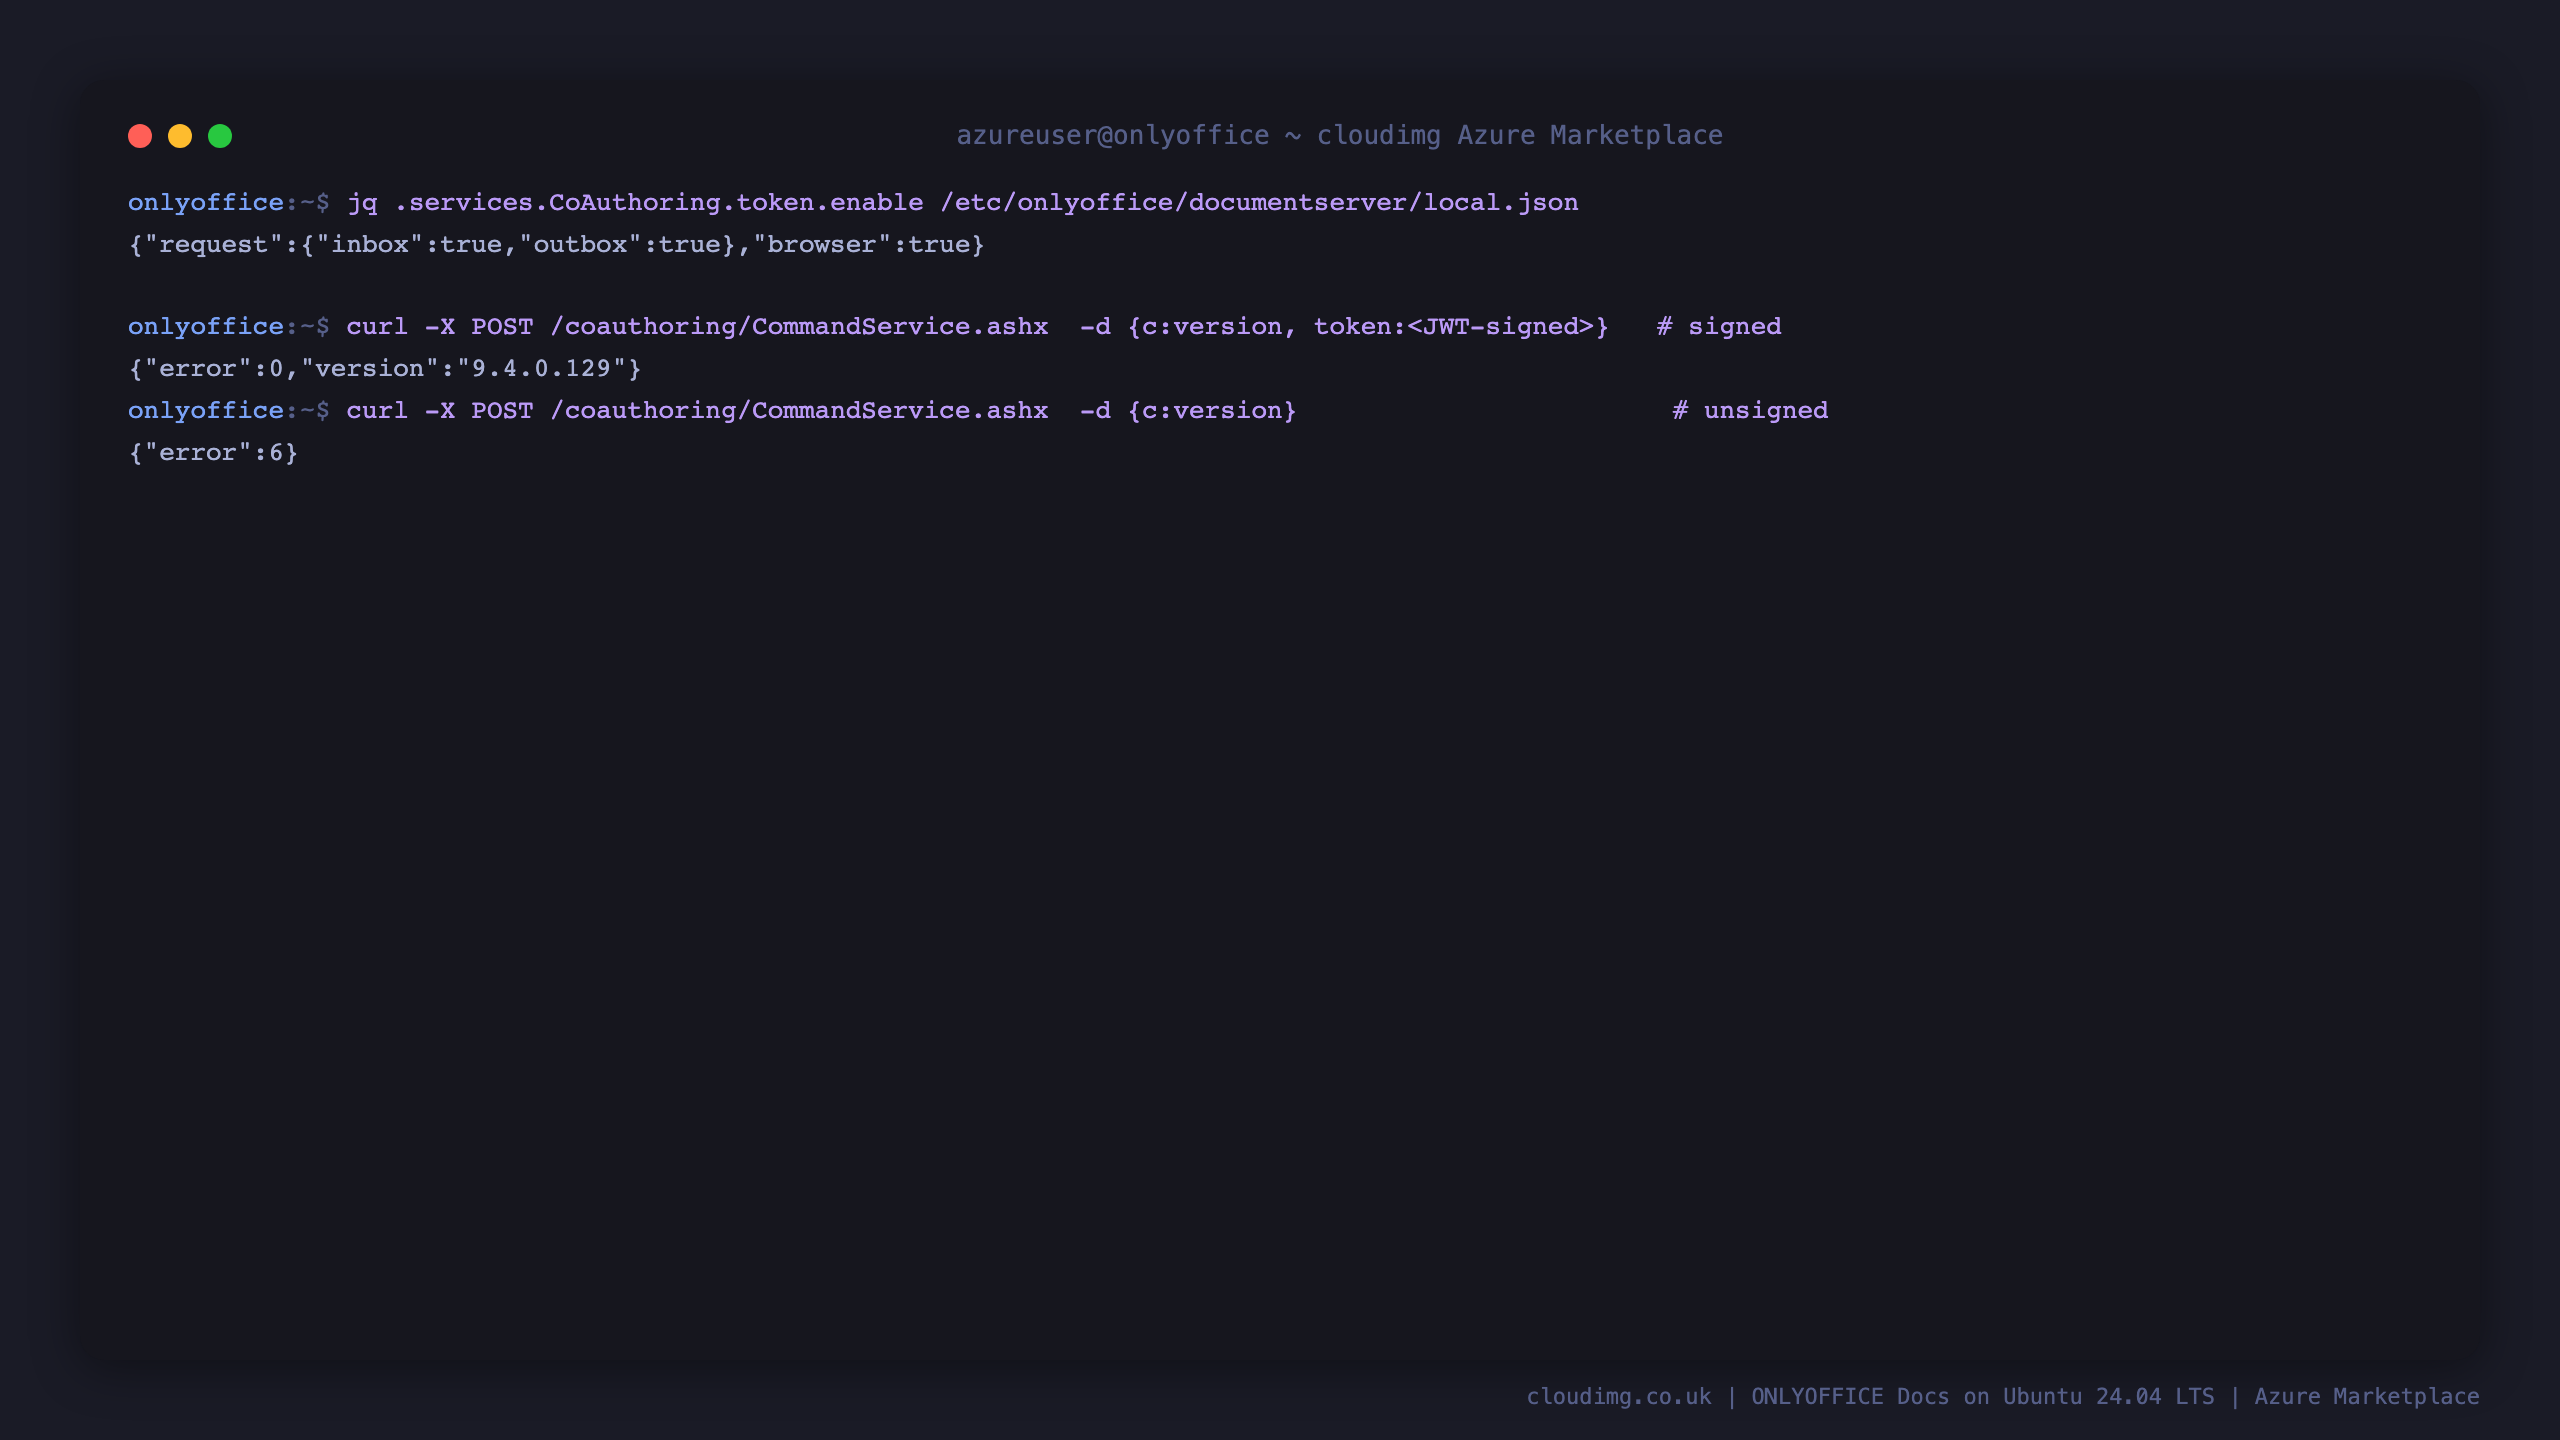
Task: Click the second onlyoffice:~$ prompt before signed curl
Action: tap(228, 327)
